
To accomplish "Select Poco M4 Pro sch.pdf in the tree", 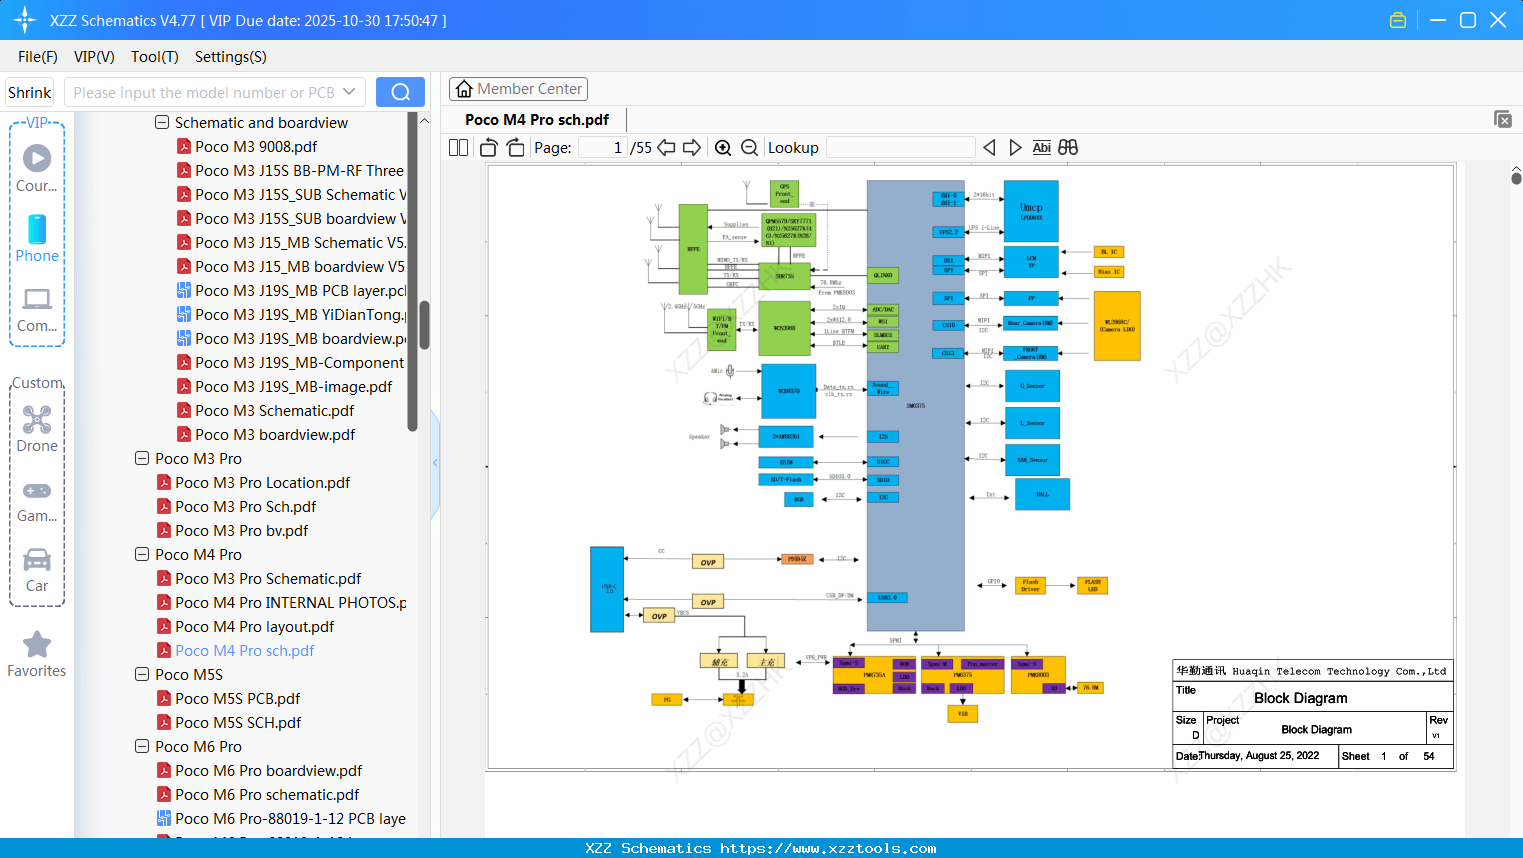I will [x=244, y=651].
